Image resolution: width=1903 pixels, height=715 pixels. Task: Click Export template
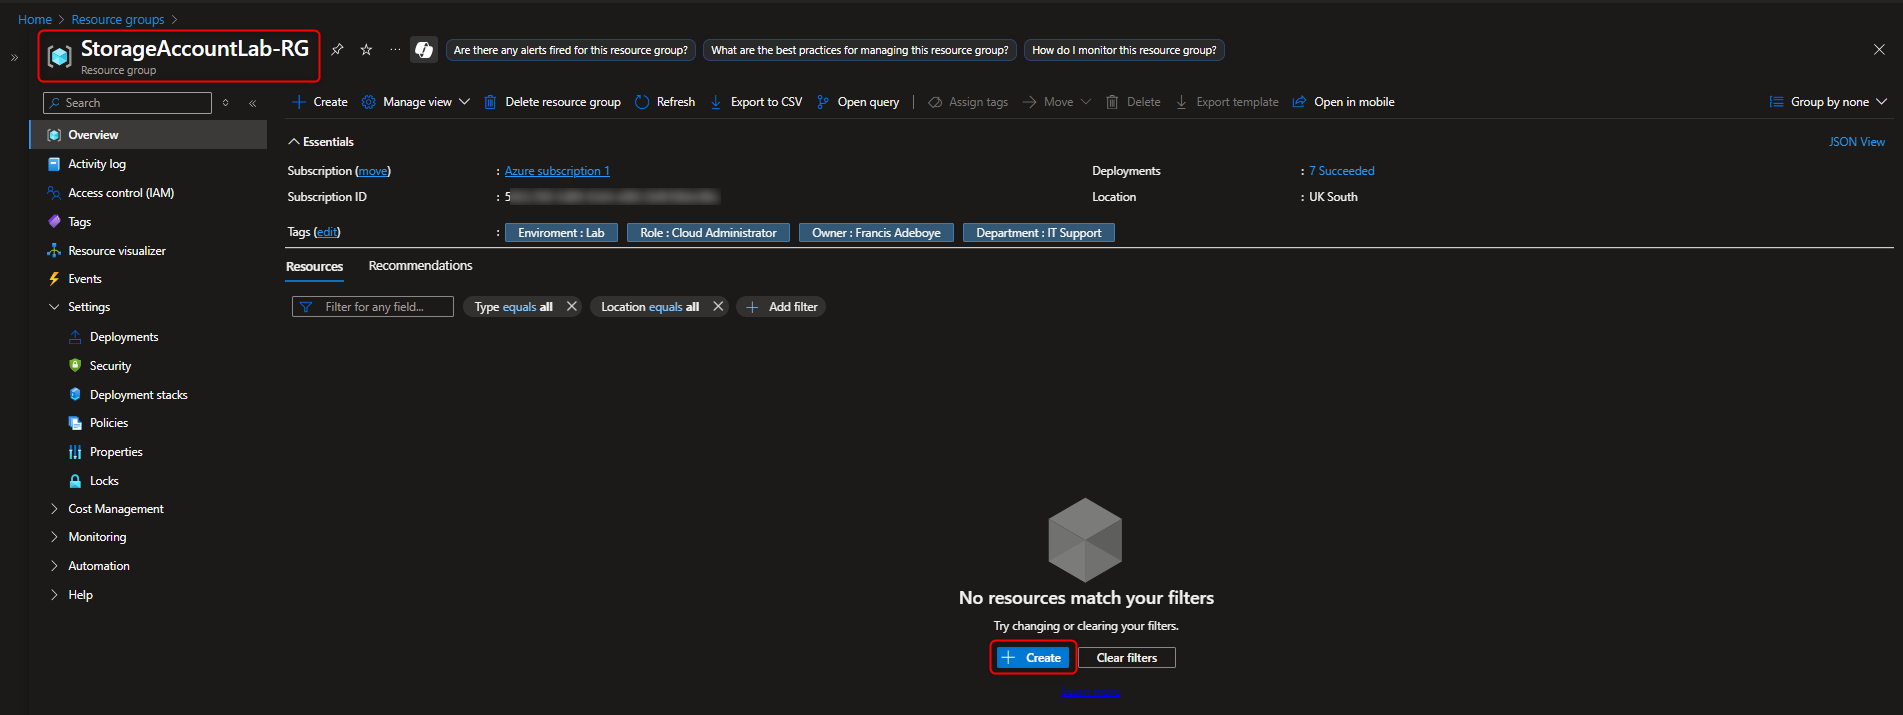(1227, 102)
